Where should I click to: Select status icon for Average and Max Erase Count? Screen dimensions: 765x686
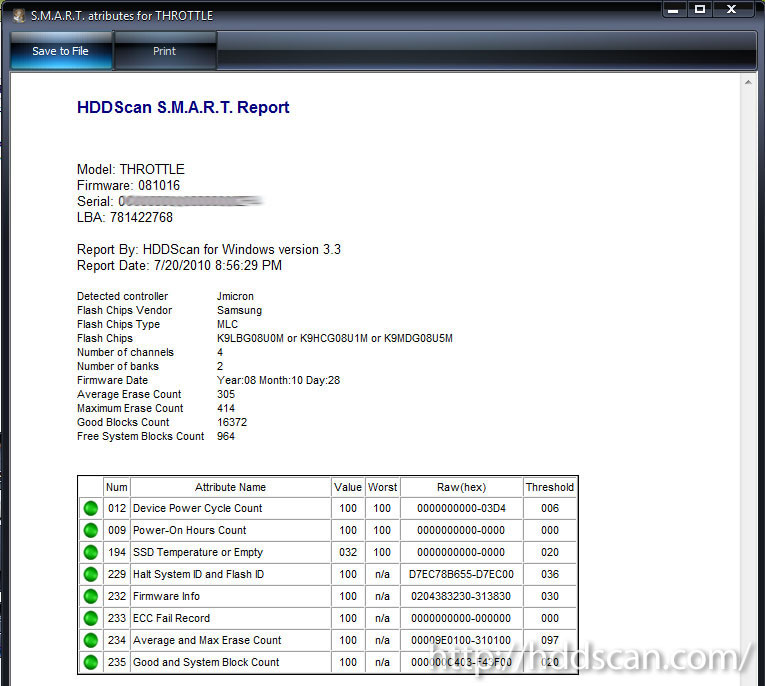[91, 640]
